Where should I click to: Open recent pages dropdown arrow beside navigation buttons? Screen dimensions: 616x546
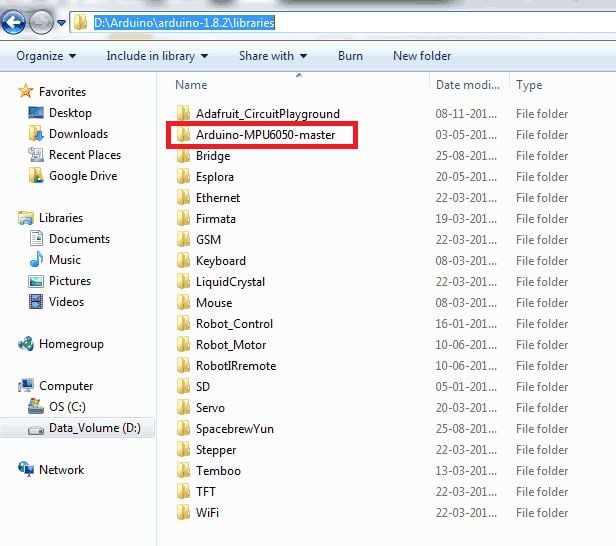pyautogui.click(x=62, y=22)
